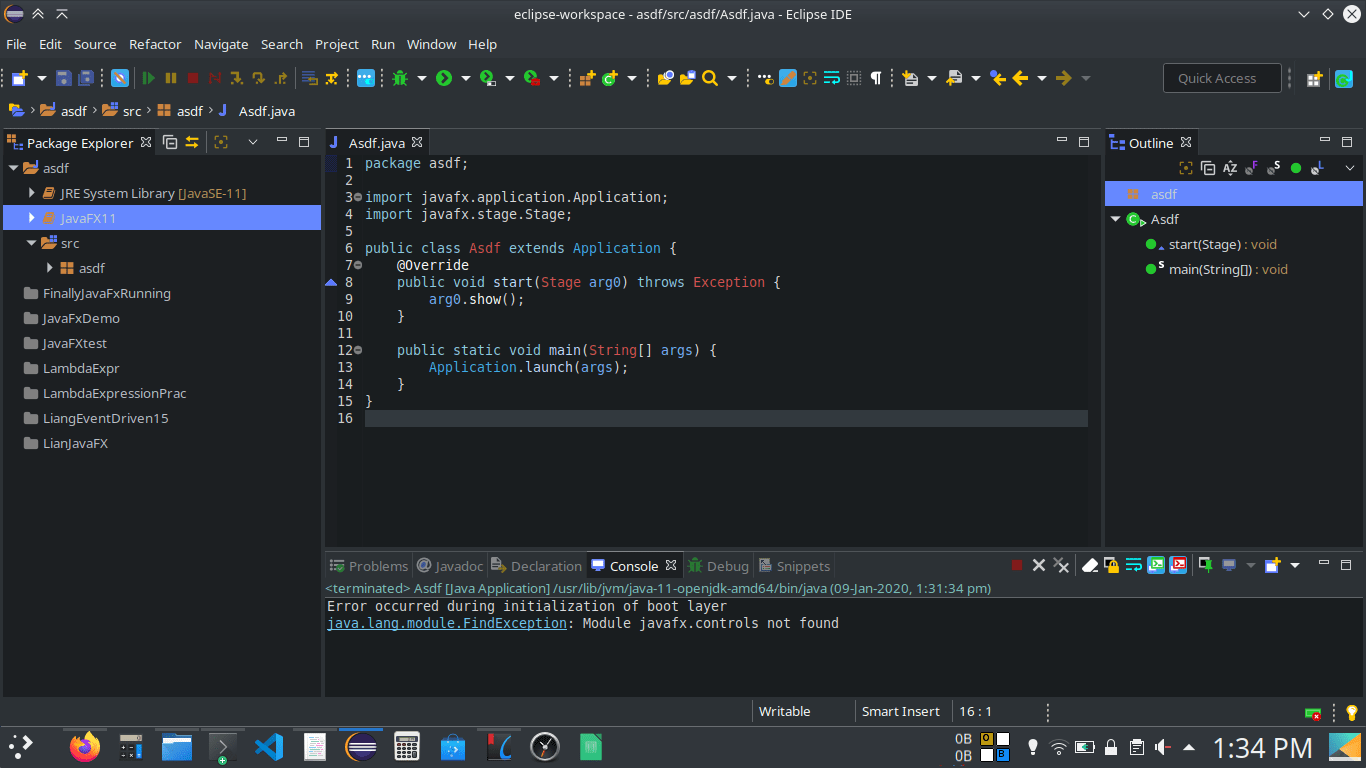Click the Smart Insert status bar control
Viewport: 1366px width, 768px height.
click(x=901, y=711)
